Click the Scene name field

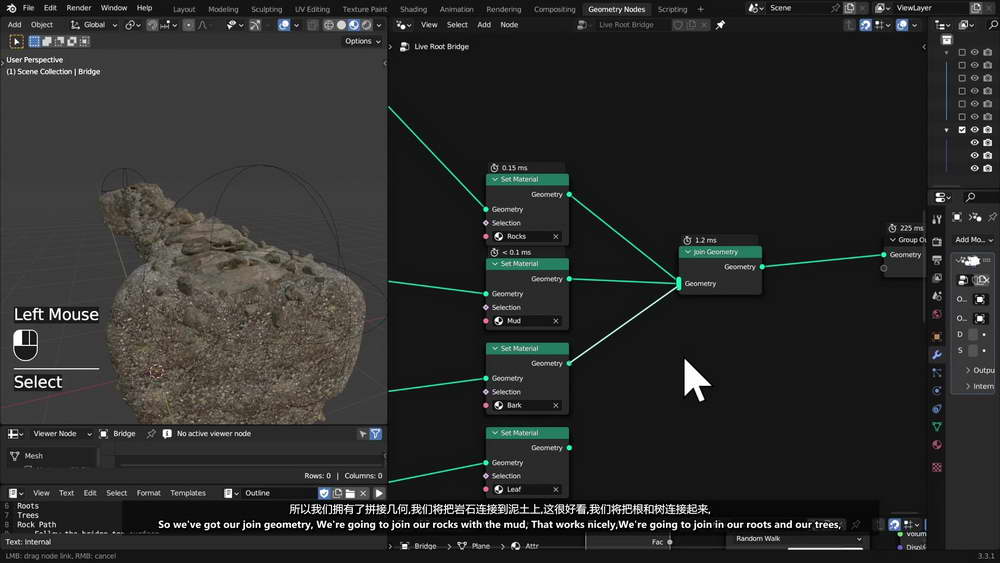point(798,8)
